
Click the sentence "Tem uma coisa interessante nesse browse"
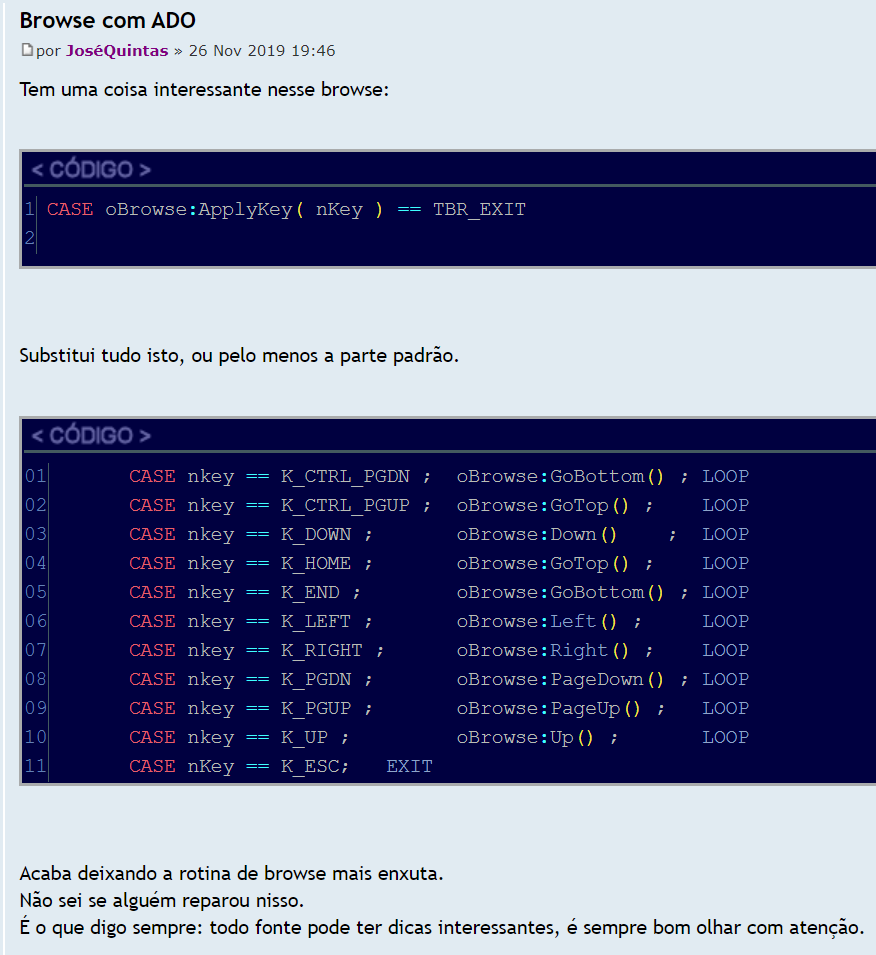point(204,90)
